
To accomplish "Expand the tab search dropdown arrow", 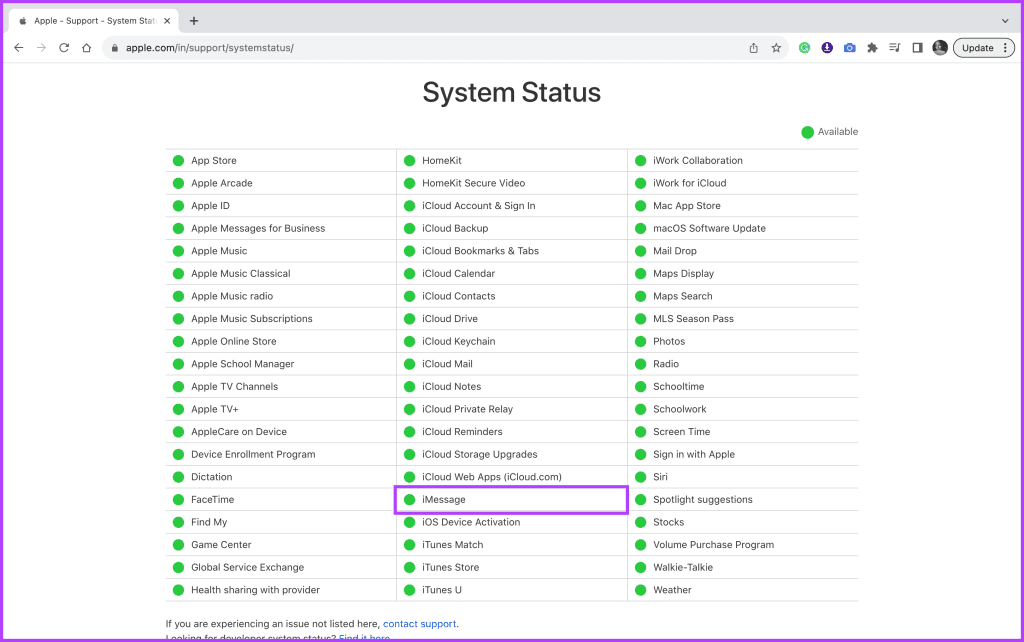I will coord(1004,21).
